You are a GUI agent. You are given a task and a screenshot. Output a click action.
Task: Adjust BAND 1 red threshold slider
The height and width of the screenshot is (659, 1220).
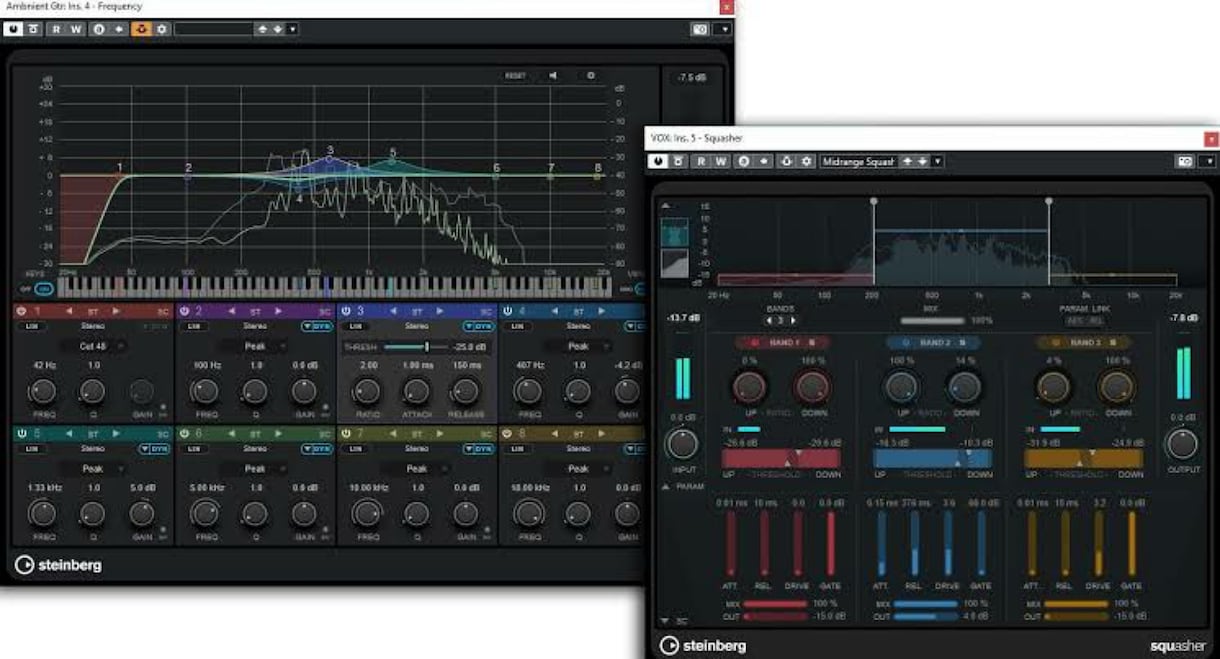(x=781, y=458)
